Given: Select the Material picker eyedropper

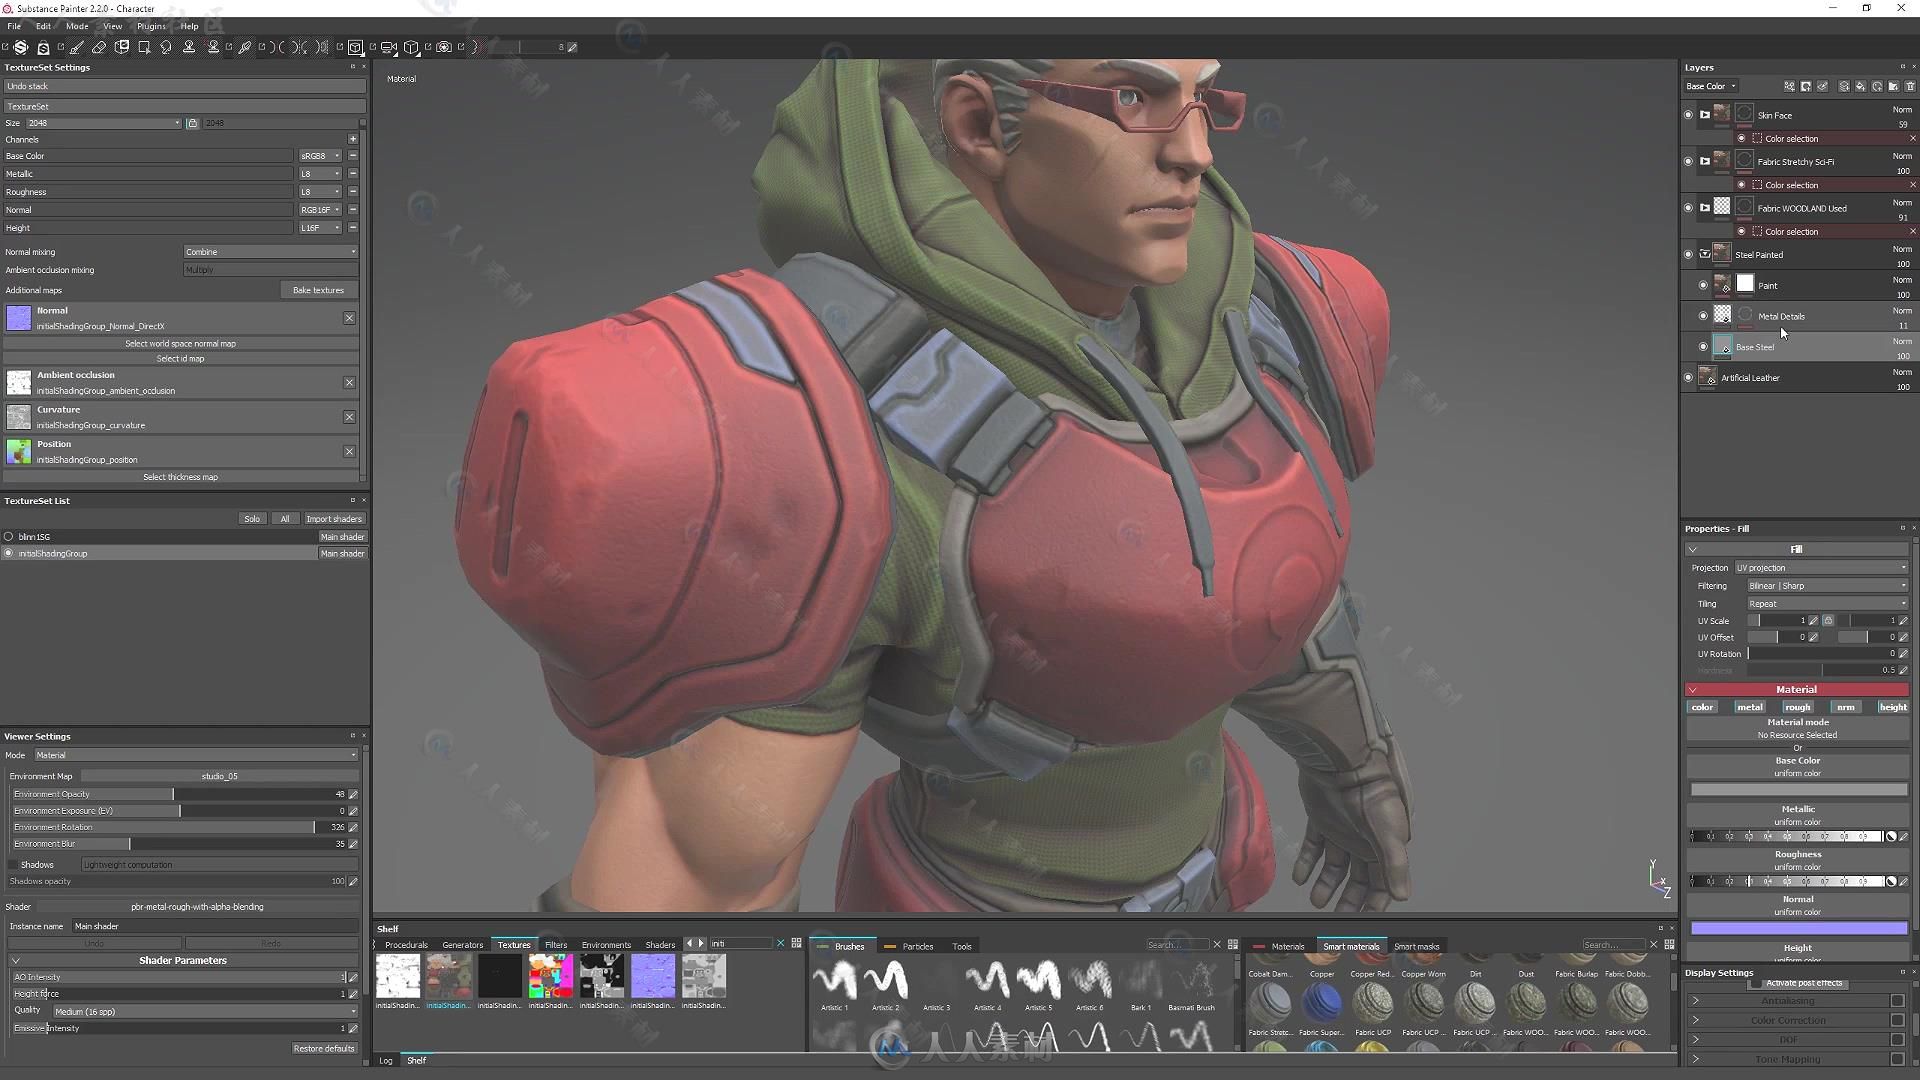Looking at the screenshot, I should tap(245, 47).
